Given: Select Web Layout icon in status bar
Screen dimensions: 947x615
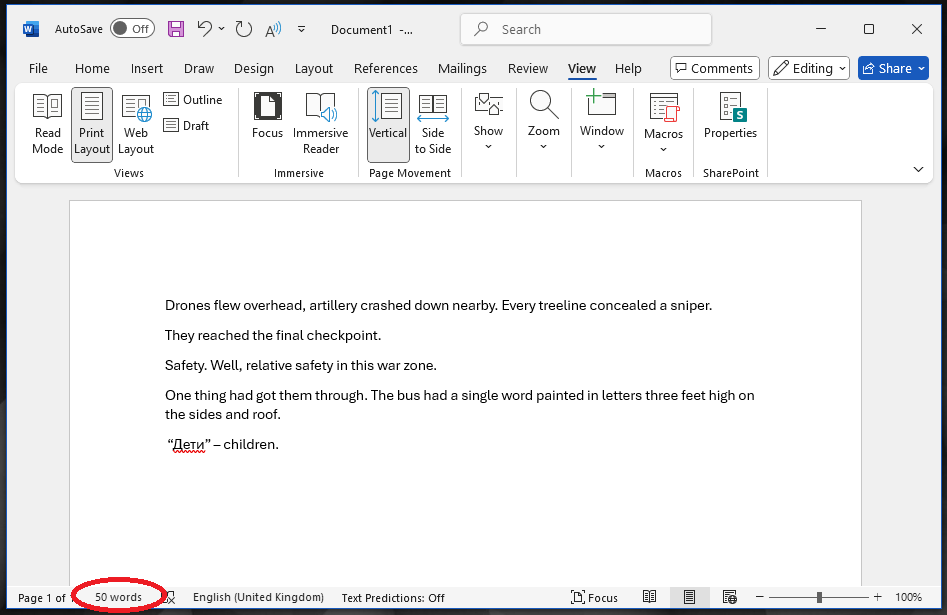Looking at the screenshot, I should 730,597.
